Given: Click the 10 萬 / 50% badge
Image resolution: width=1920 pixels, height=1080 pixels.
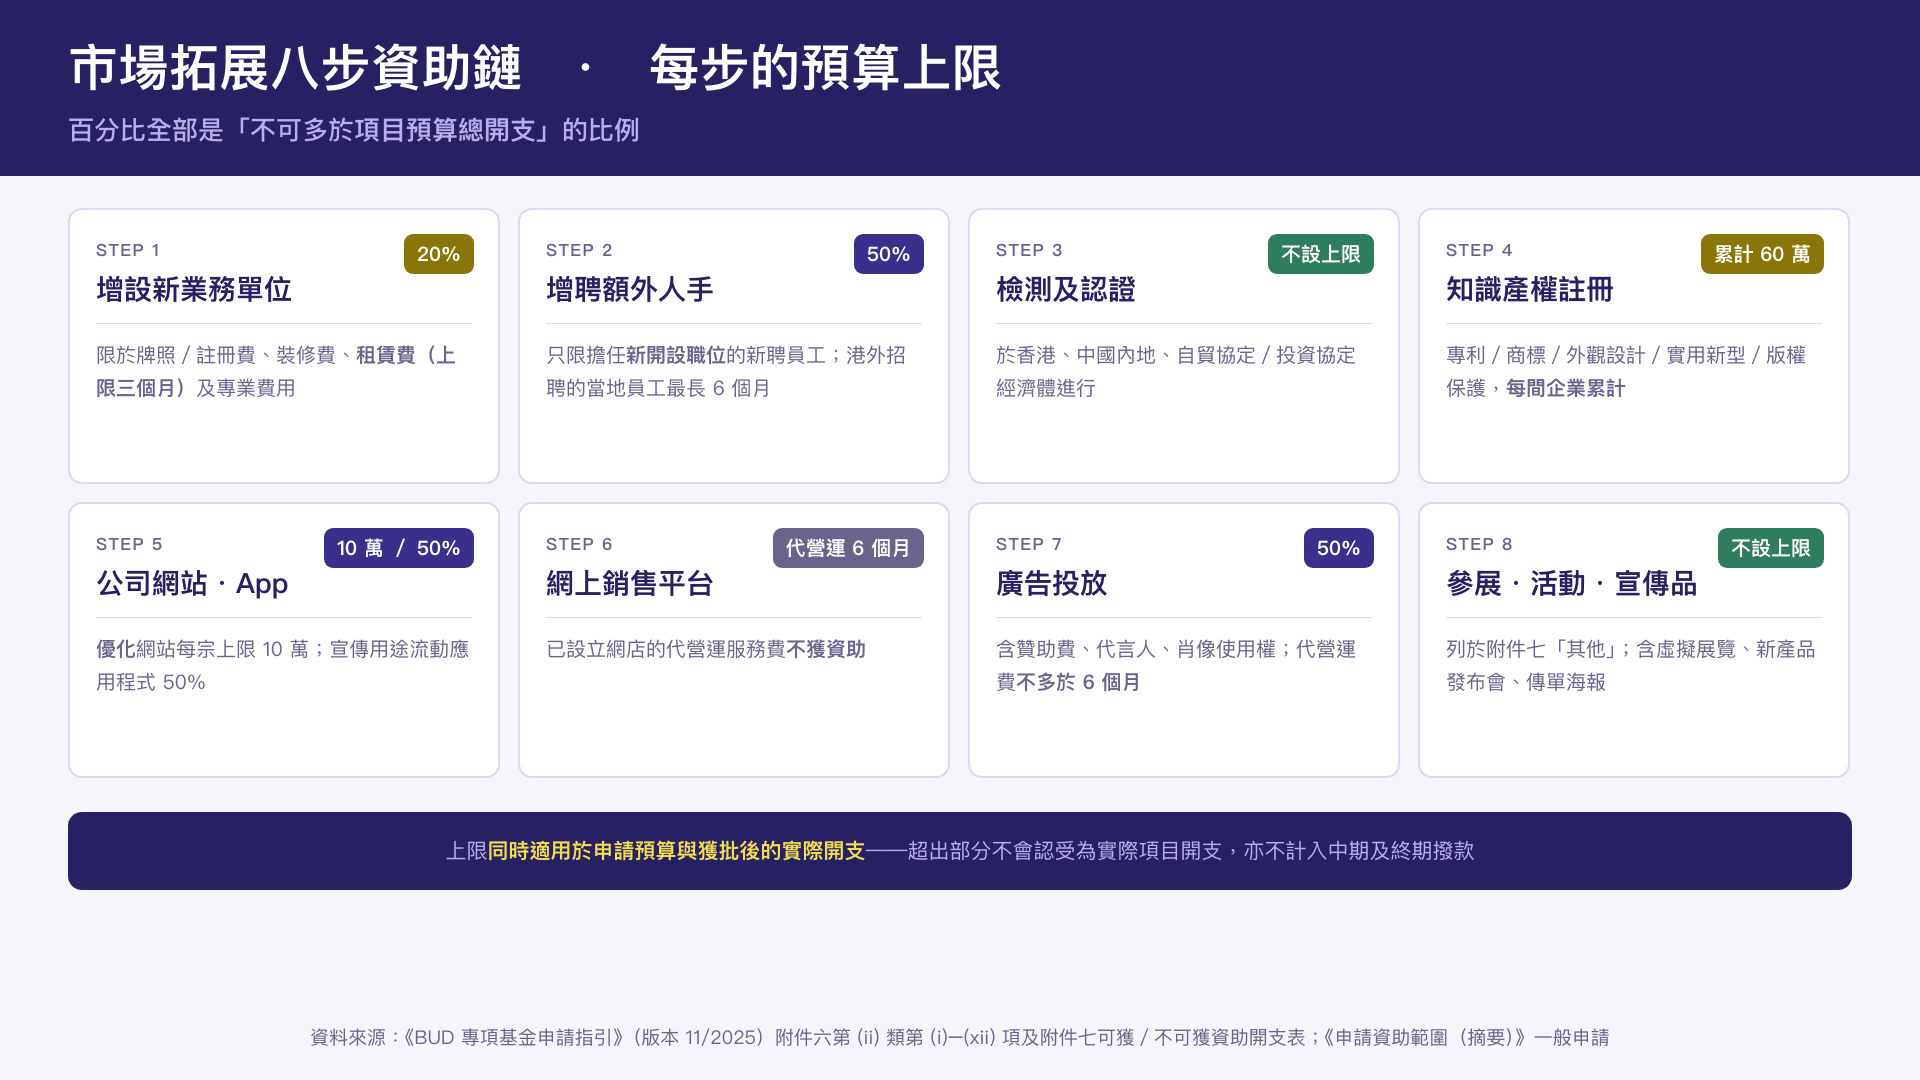Looking at the screenshot, I should coord(398,548).
